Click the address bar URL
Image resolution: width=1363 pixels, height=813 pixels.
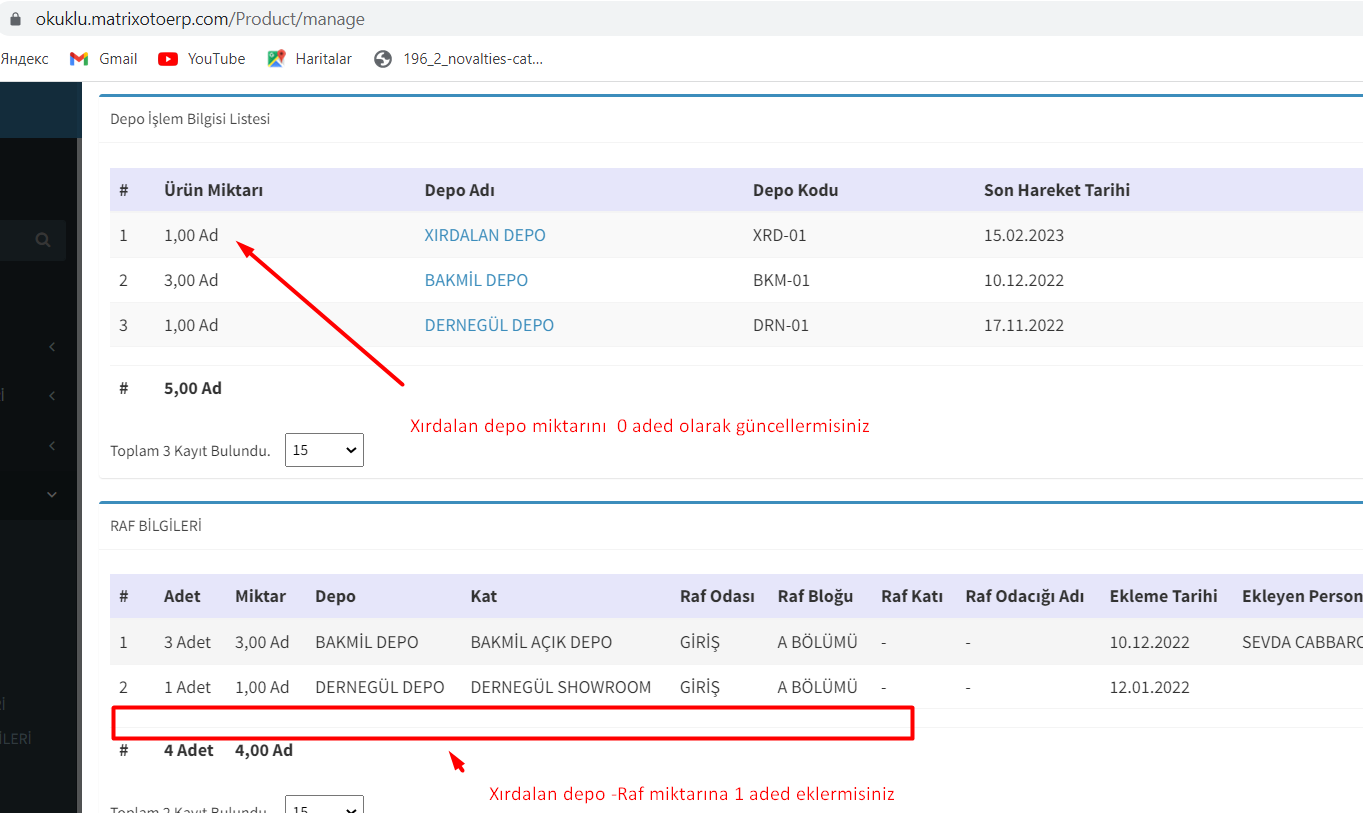[200, 19]
